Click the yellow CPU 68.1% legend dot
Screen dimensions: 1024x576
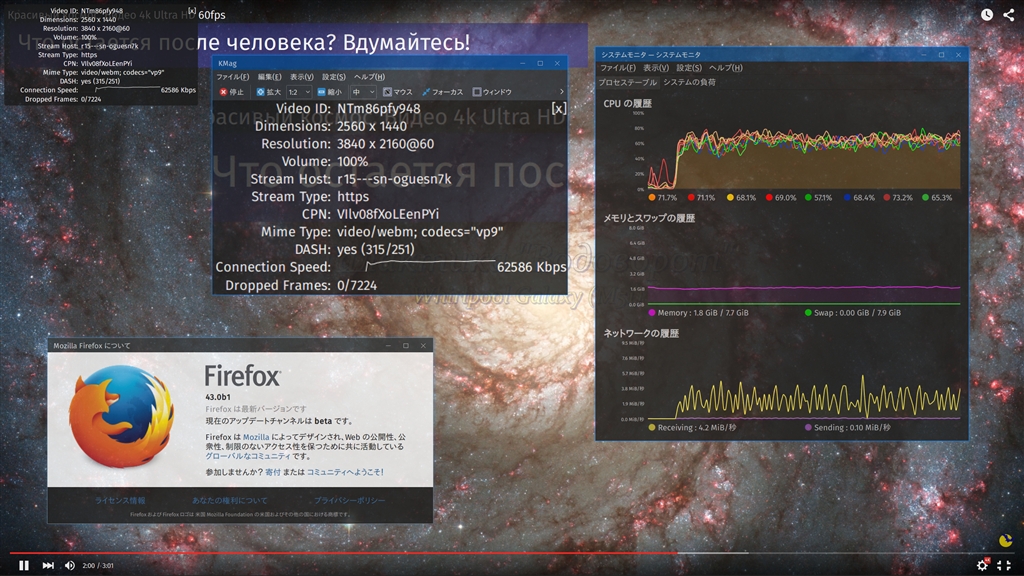point(730,197)
